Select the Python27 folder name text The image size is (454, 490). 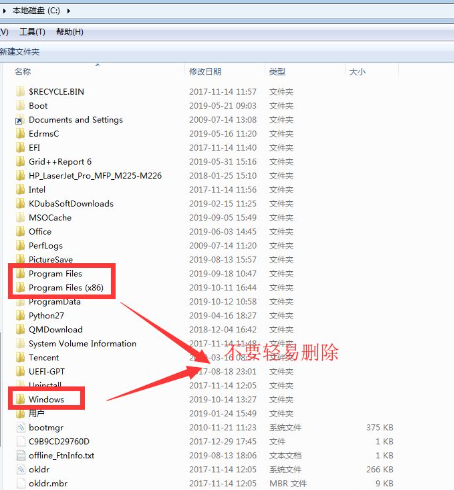pyautogui.click(x=46, y=315)
